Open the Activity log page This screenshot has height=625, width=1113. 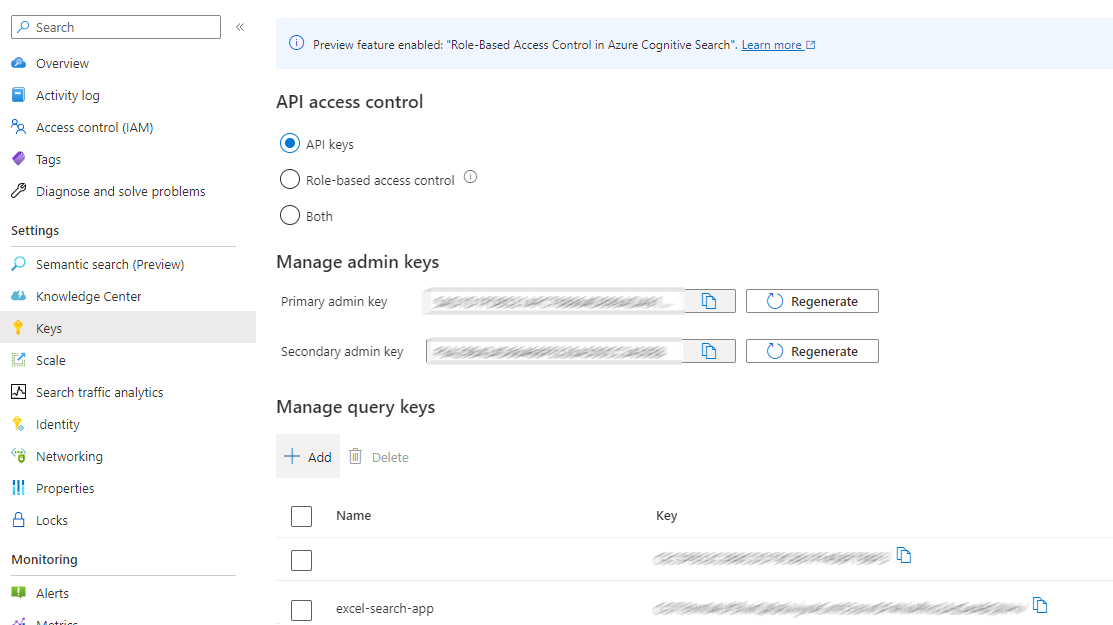(x=68, y=95)
